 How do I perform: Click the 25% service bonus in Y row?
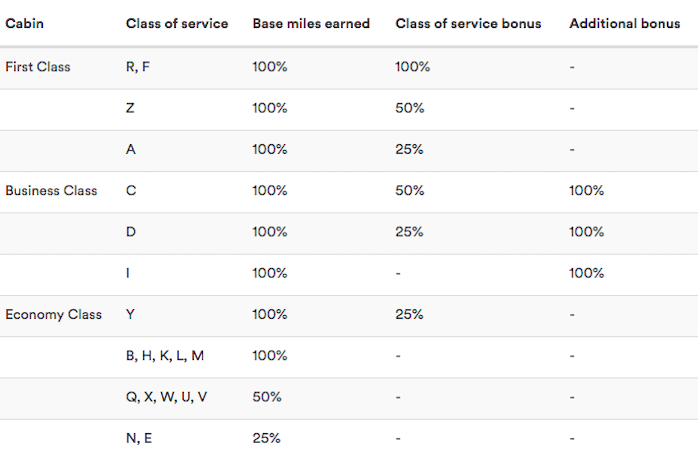coord(409,314)
